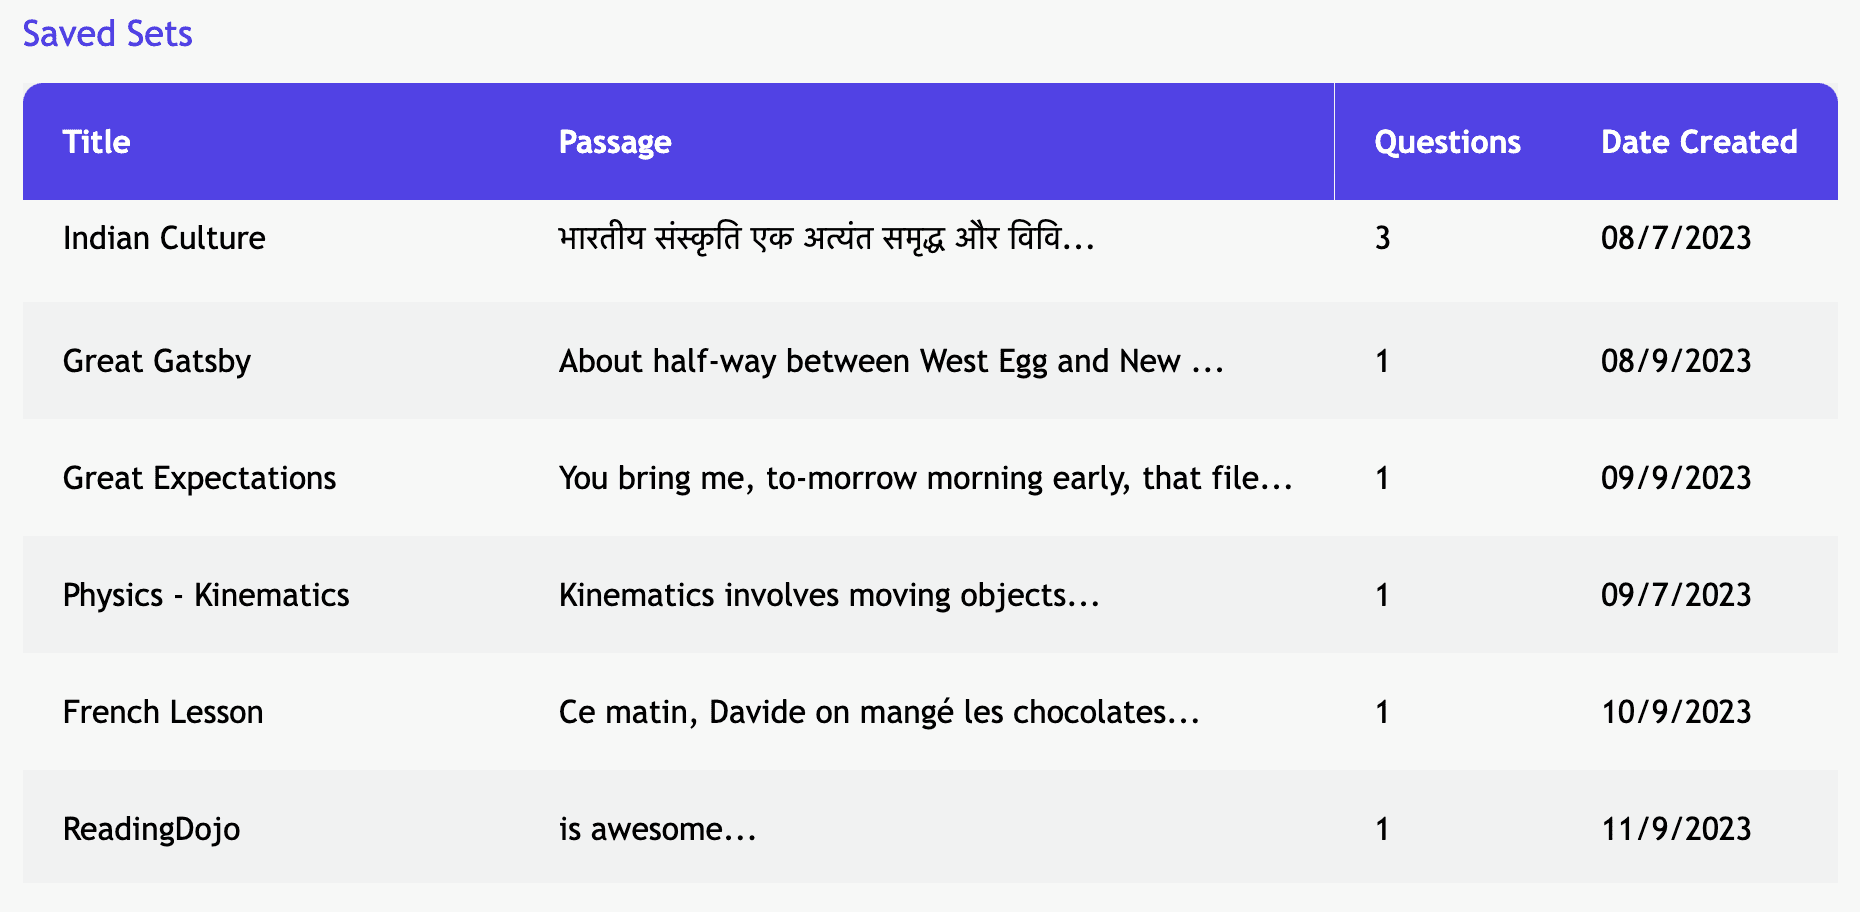Click the Hindi passage preview text
The height and width of the screenshot is (912, 1860).
click(x=825, y=238)
